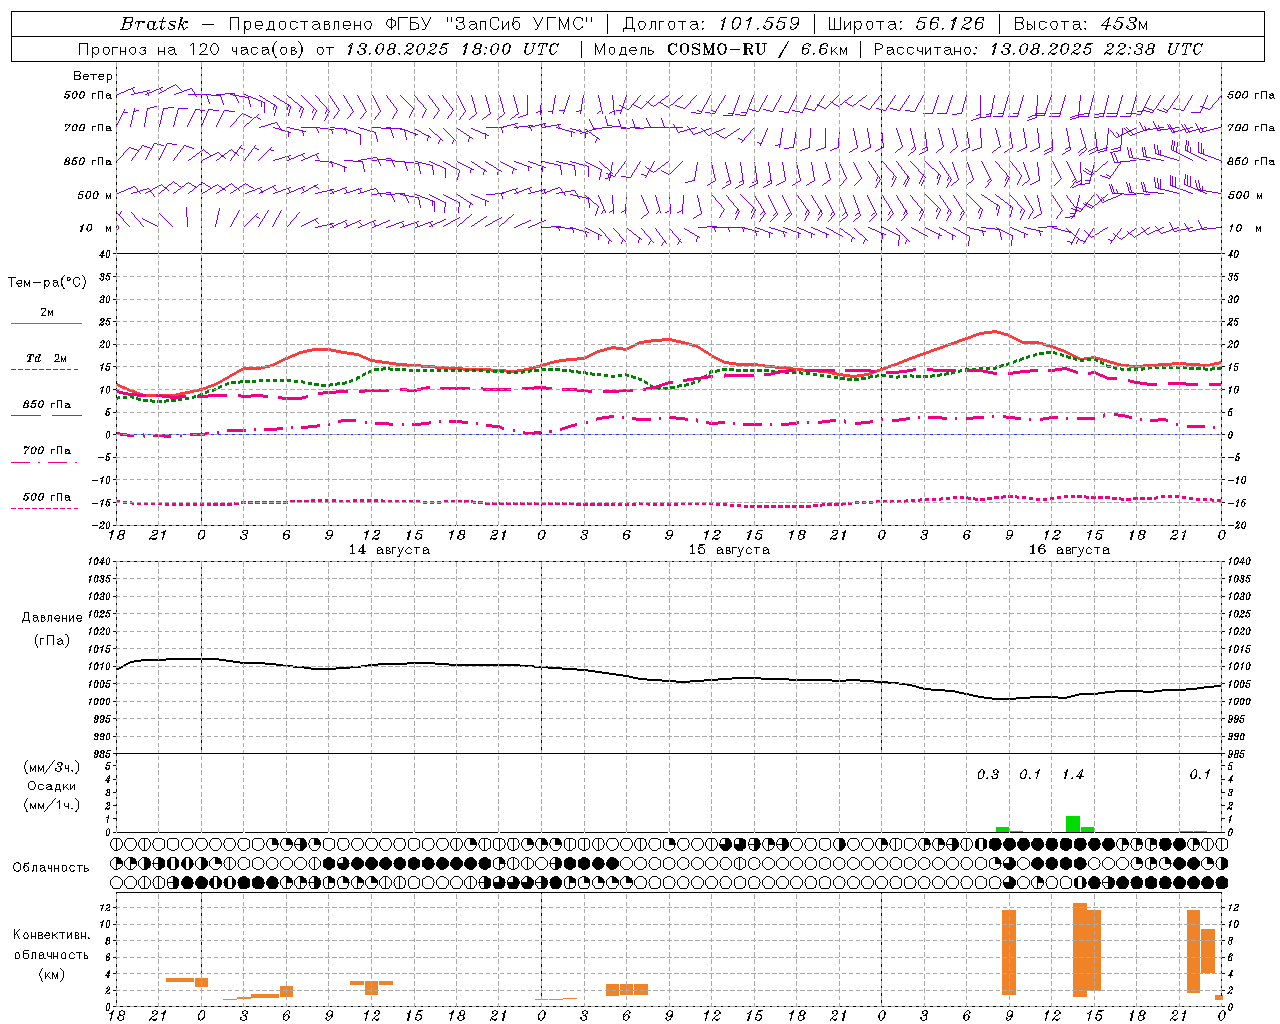Click the model name COSMO-RU
Viewport: 1280px width, 1024px height.
717,49
